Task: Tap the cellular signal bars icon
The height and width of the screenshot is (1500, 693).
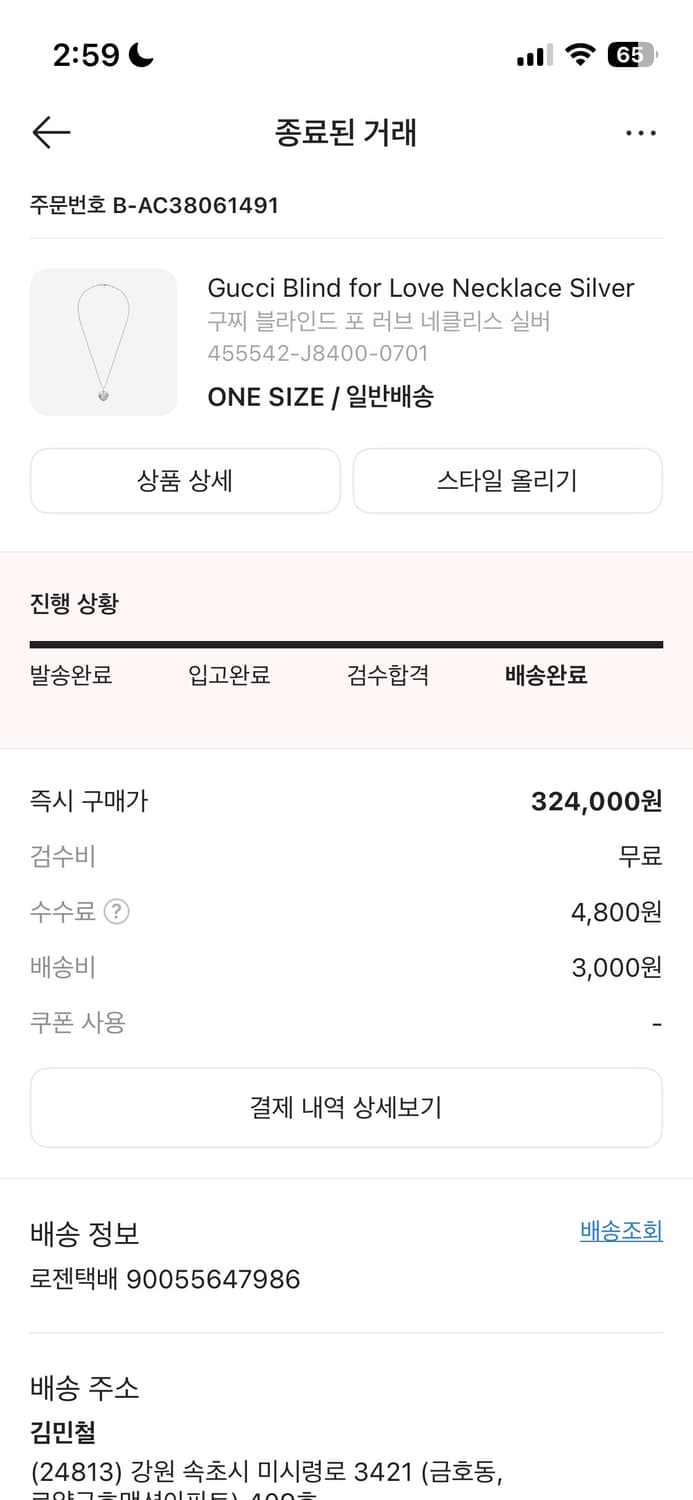Action: point(531,55)
